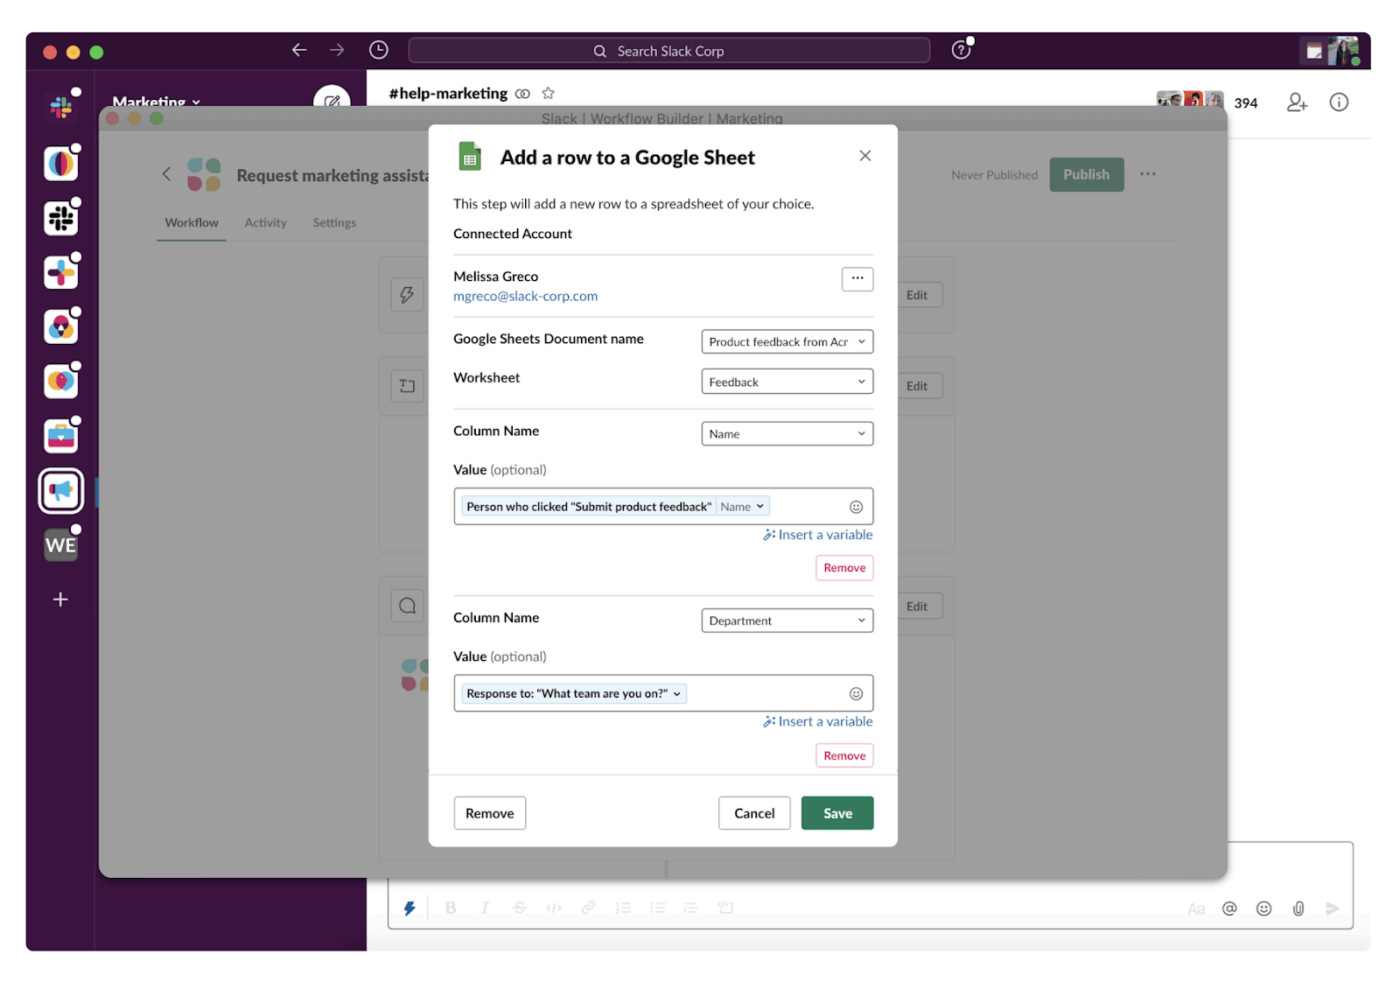The width and height of the screenshot is (1400, 983).
Task: Click the @ mention icon
Action: point(1229,908)
